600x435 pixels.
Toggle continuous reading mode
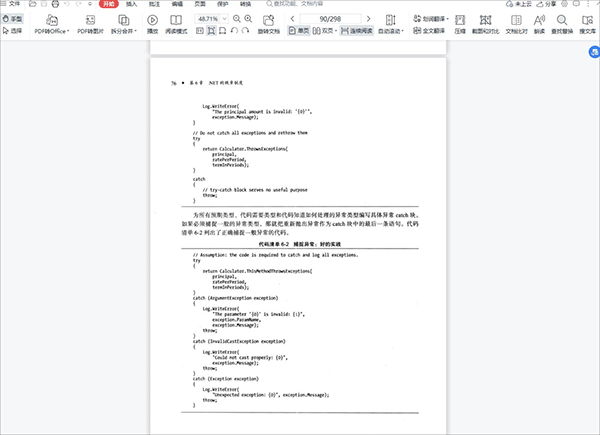point(356,31)
